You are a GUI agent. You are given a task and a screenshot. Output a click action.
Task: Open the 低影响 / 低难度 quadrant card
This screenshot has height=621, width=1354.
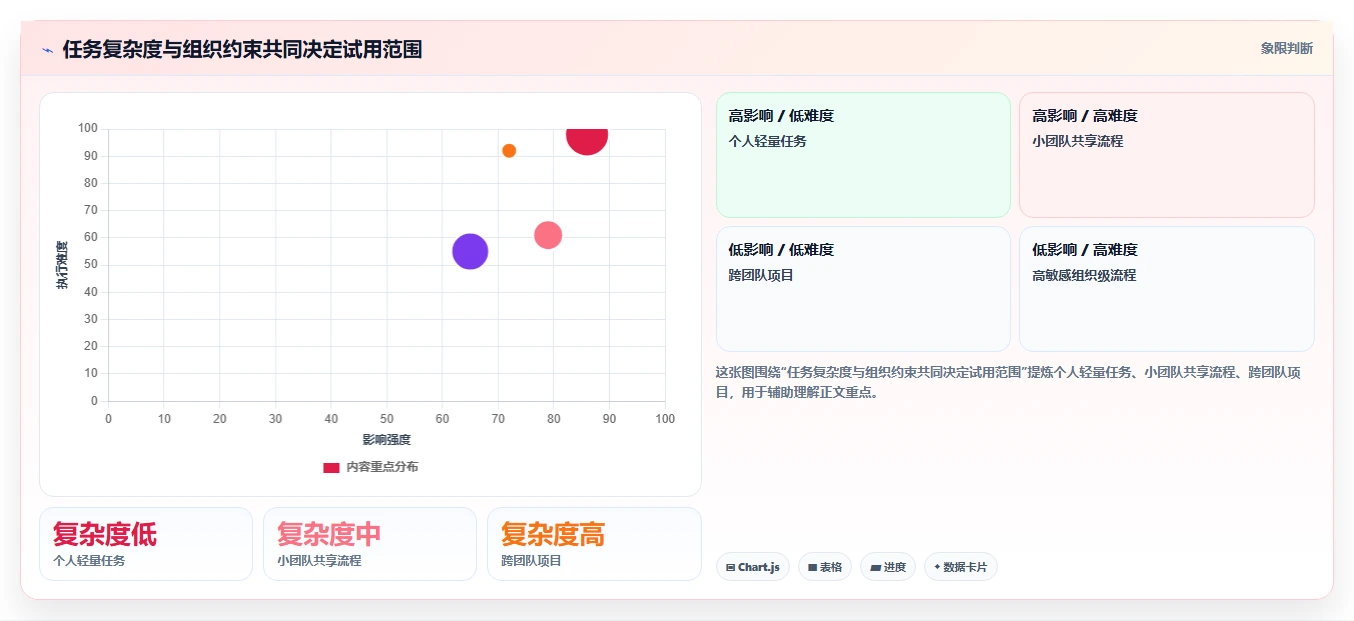point(864,289)
